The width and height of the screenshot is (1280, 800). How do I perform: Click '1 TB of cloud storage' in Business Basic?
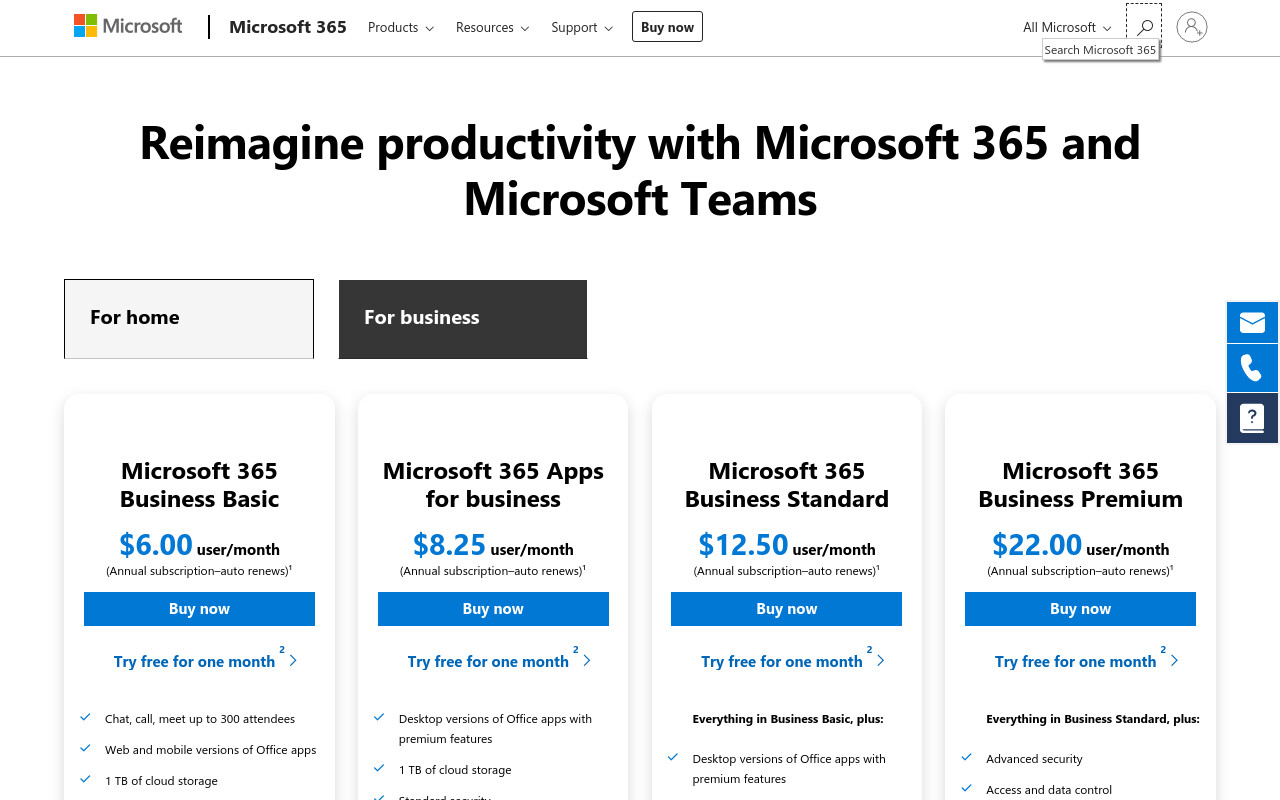click(x=161, y=781)
